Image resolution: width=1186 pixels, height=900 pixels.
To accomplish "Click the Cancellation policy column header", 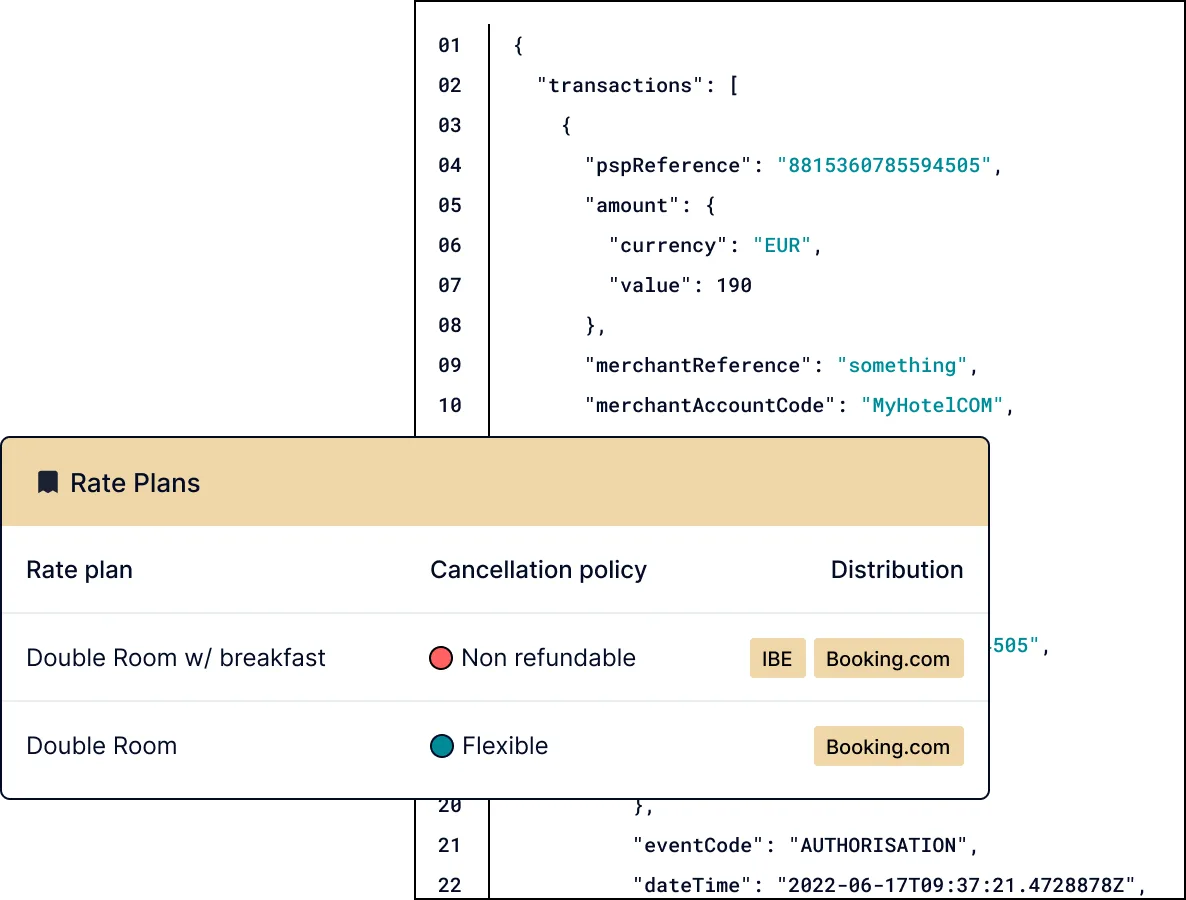I will coord(539,569).
